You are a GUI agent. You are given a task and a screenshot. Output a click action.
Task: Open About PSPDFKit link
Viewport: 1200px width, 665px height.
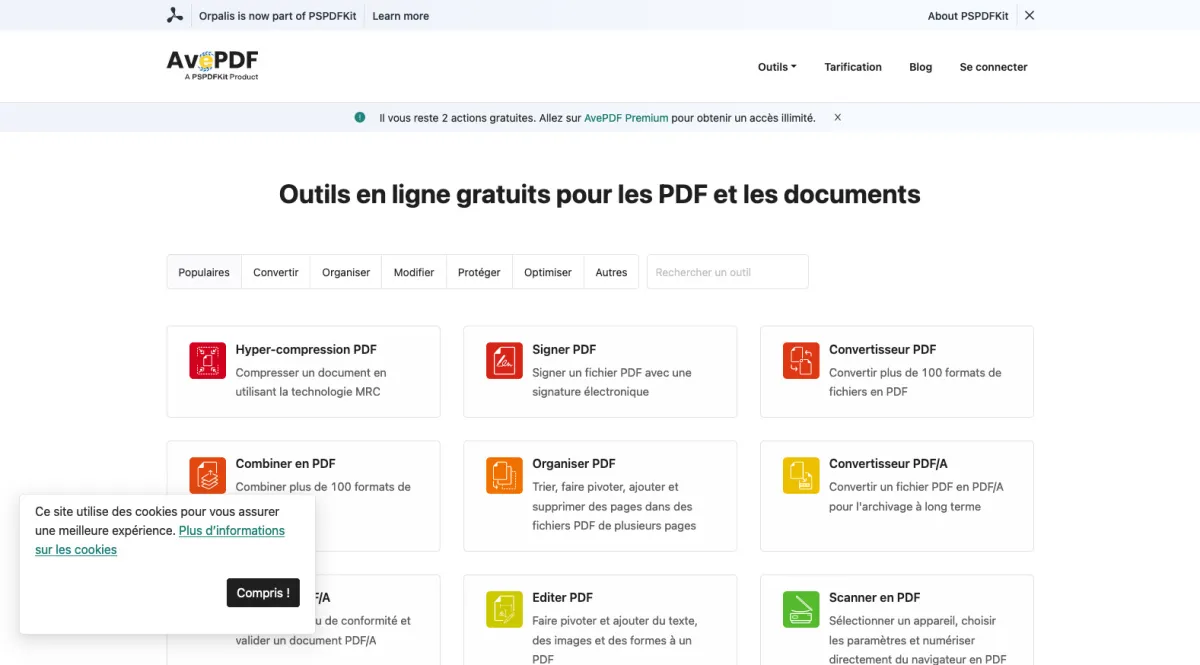(968, 16)
